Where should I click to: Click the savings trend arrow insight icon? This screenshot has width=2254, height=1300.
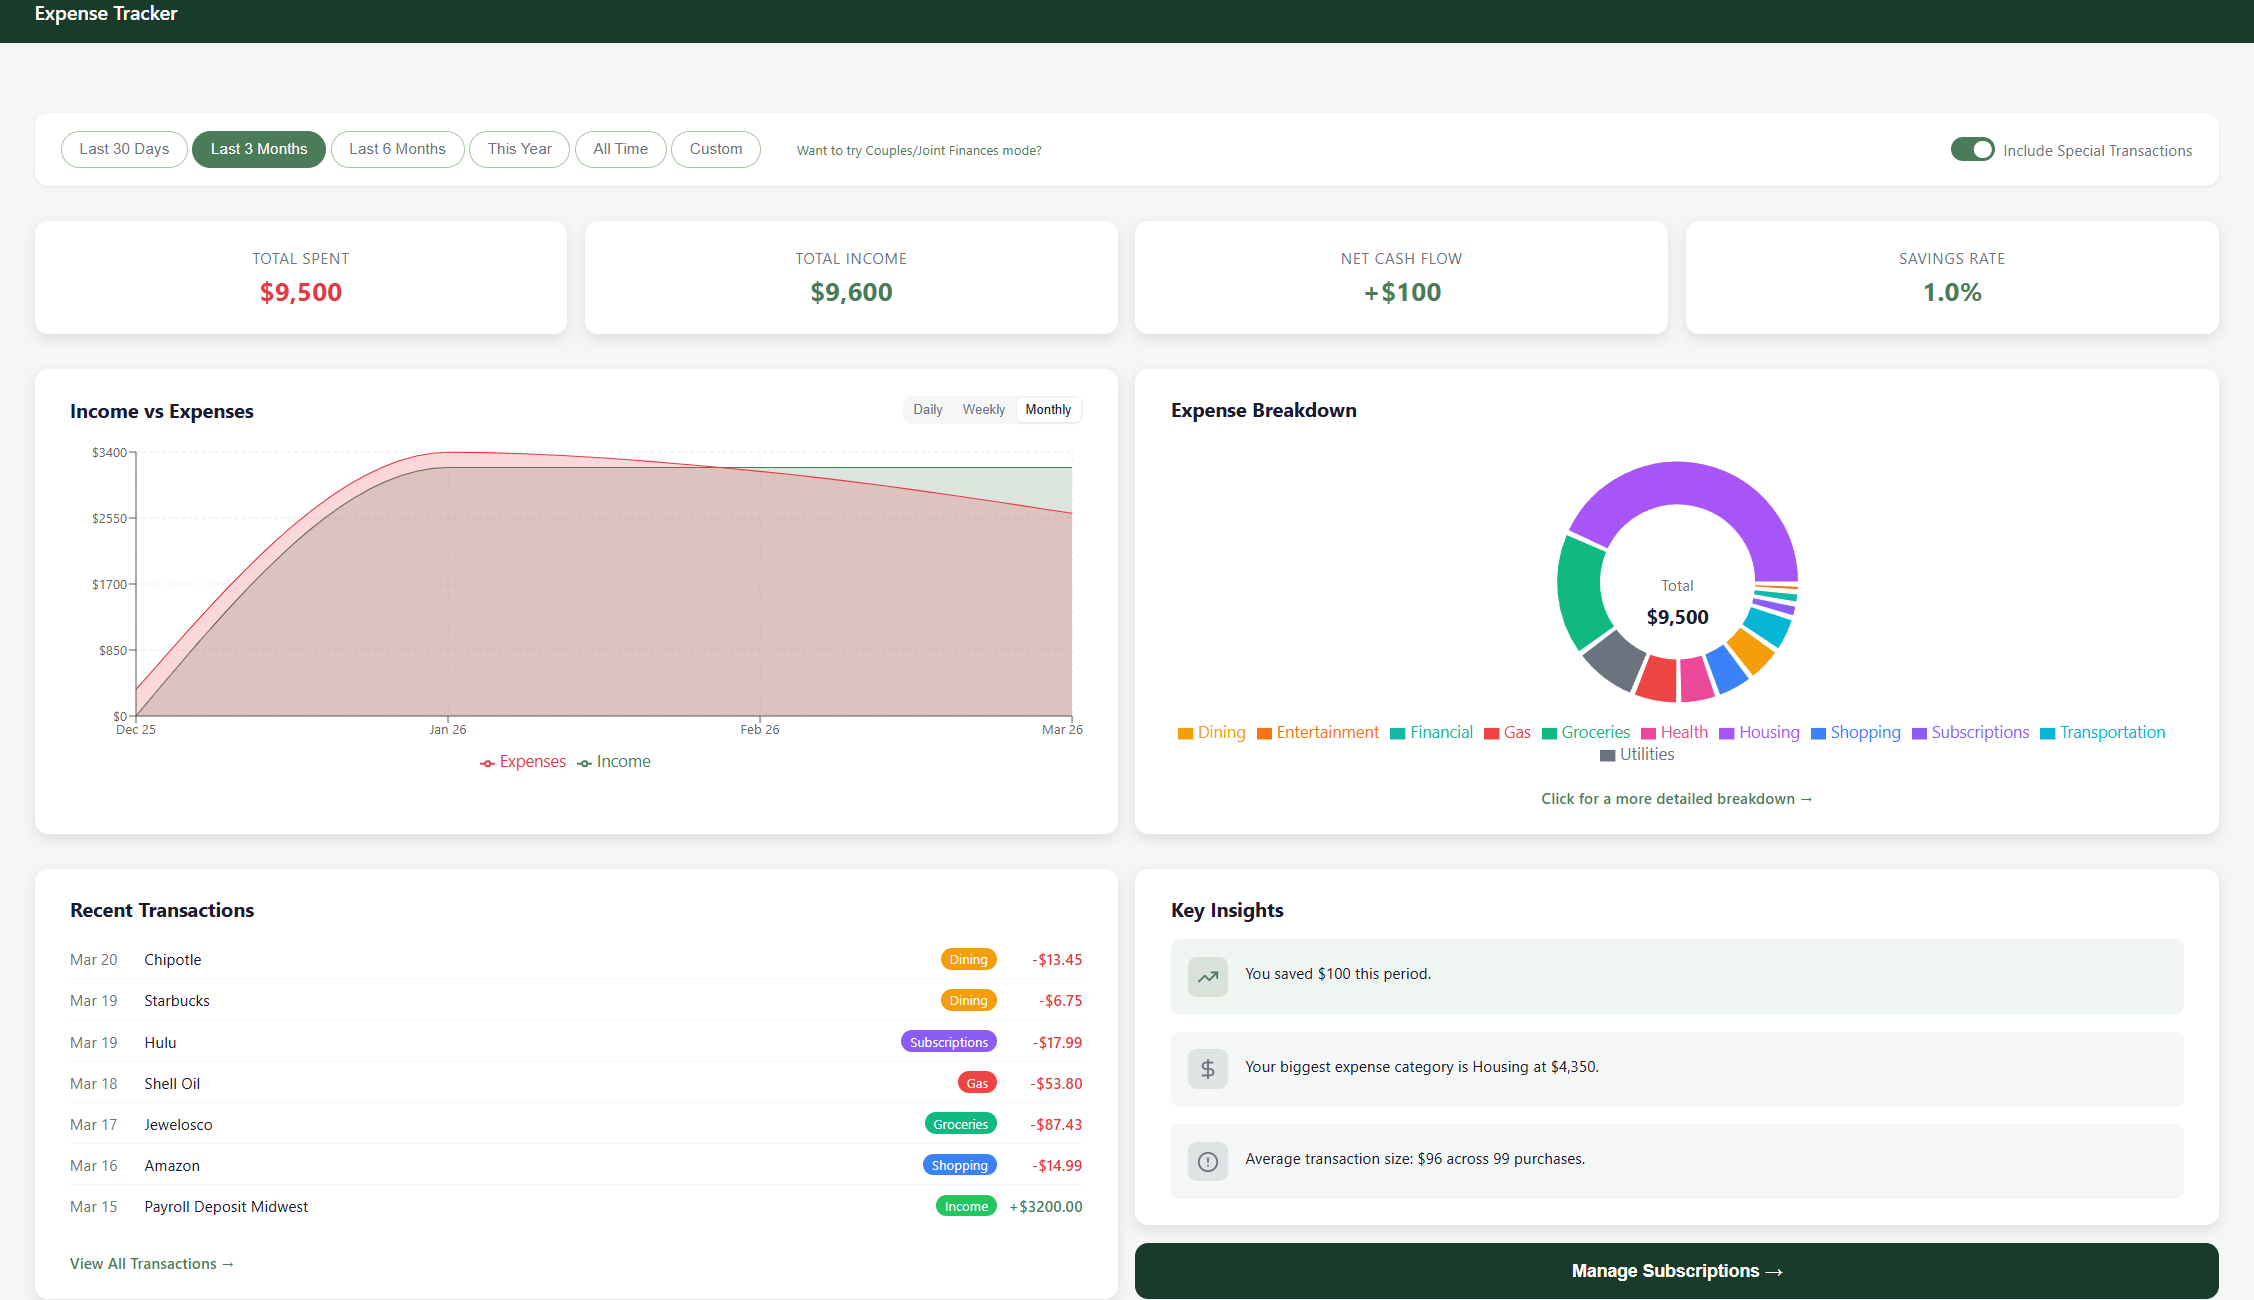1208,977
